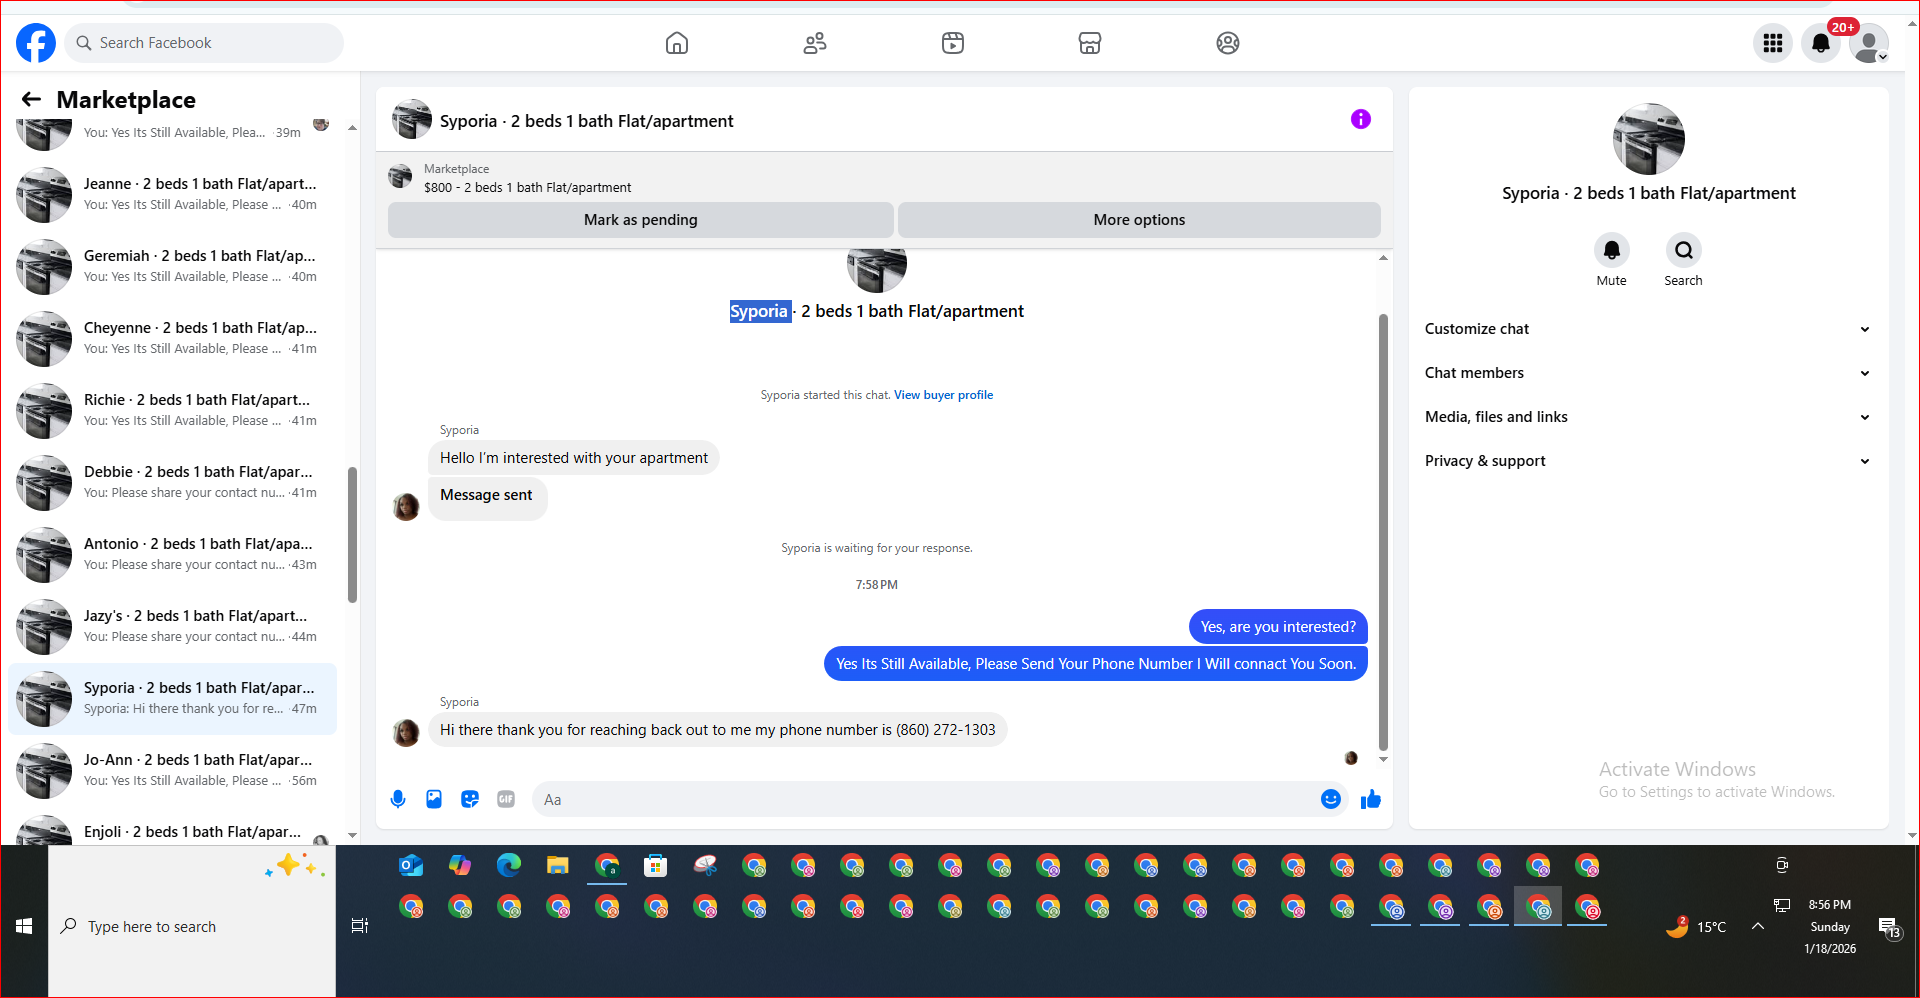
Task: Open Microsoft Store from taskbar
Action: (656, 866)
